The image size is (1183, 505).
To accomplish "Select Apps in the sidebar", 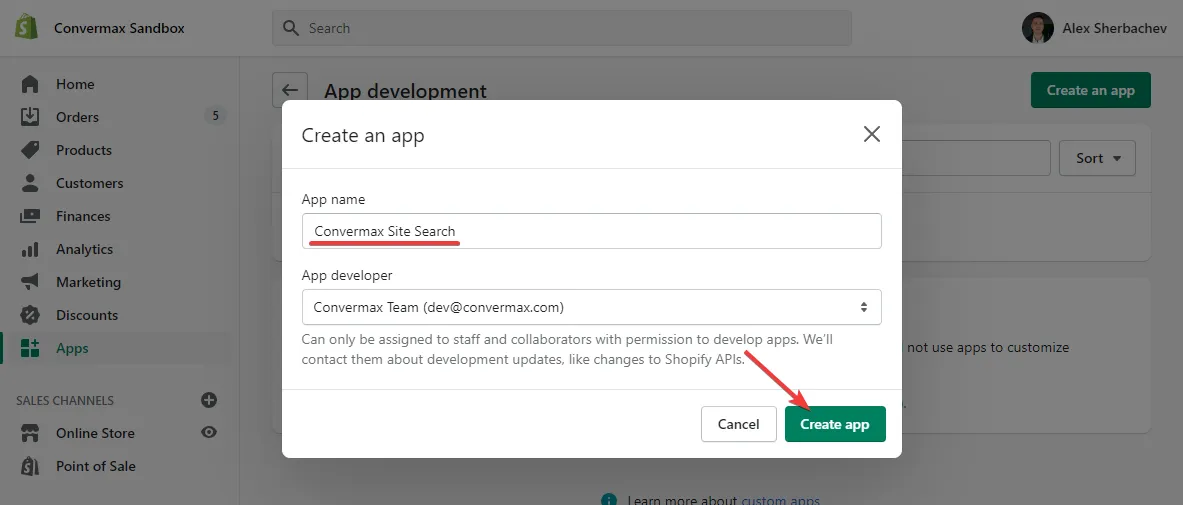I will pos(72,348).
